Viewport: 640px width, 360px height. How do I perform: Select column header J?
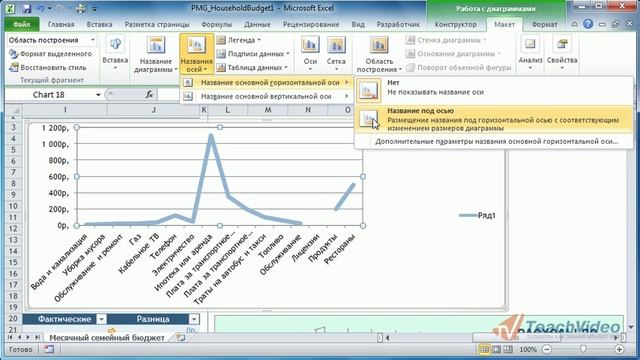[153, 110]
